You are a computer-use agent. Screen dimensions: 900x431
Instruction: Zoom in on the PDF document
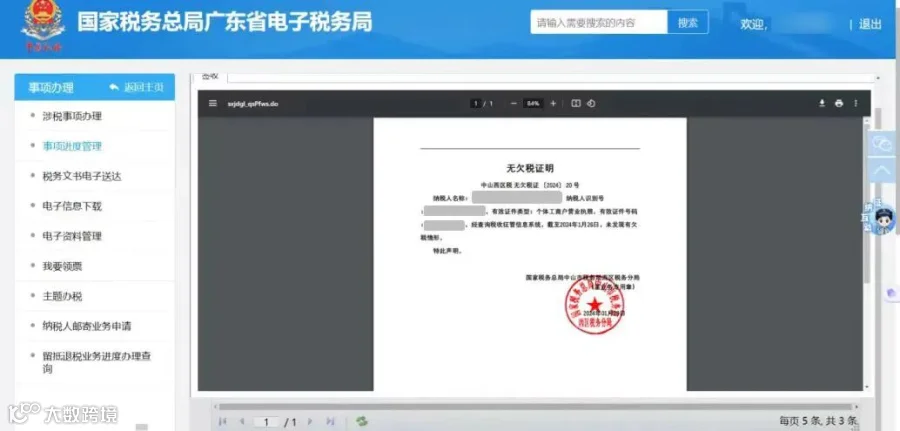553,103
